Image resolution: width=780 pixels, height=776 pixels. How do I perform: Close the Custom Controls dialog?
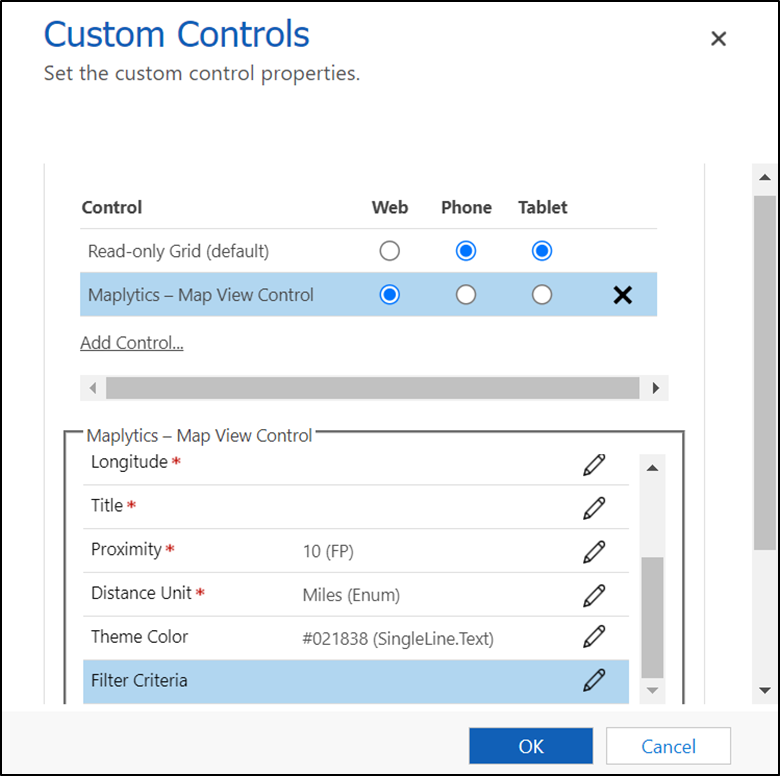tap(718, 39)
